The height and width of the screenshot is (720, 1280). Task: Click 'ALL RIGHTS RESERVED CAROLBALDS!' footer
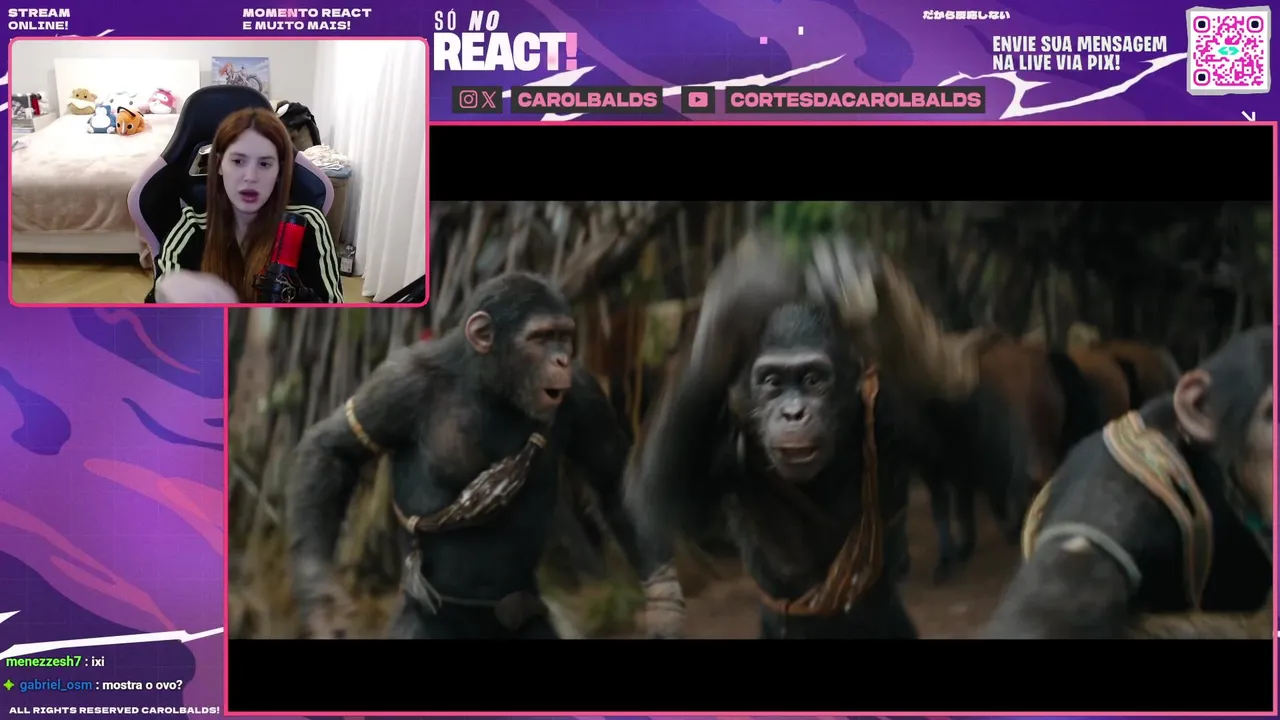[x=114, y=710]
